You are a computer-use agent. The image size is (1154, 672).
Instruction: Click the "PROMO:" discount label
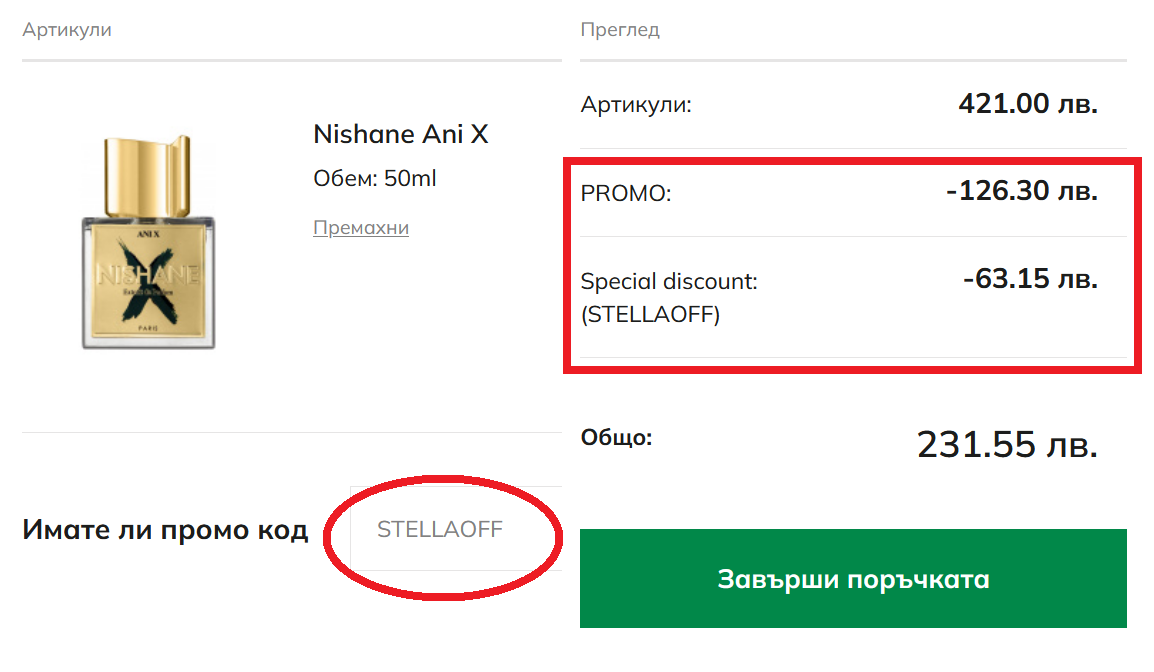(x=626, y=193)
